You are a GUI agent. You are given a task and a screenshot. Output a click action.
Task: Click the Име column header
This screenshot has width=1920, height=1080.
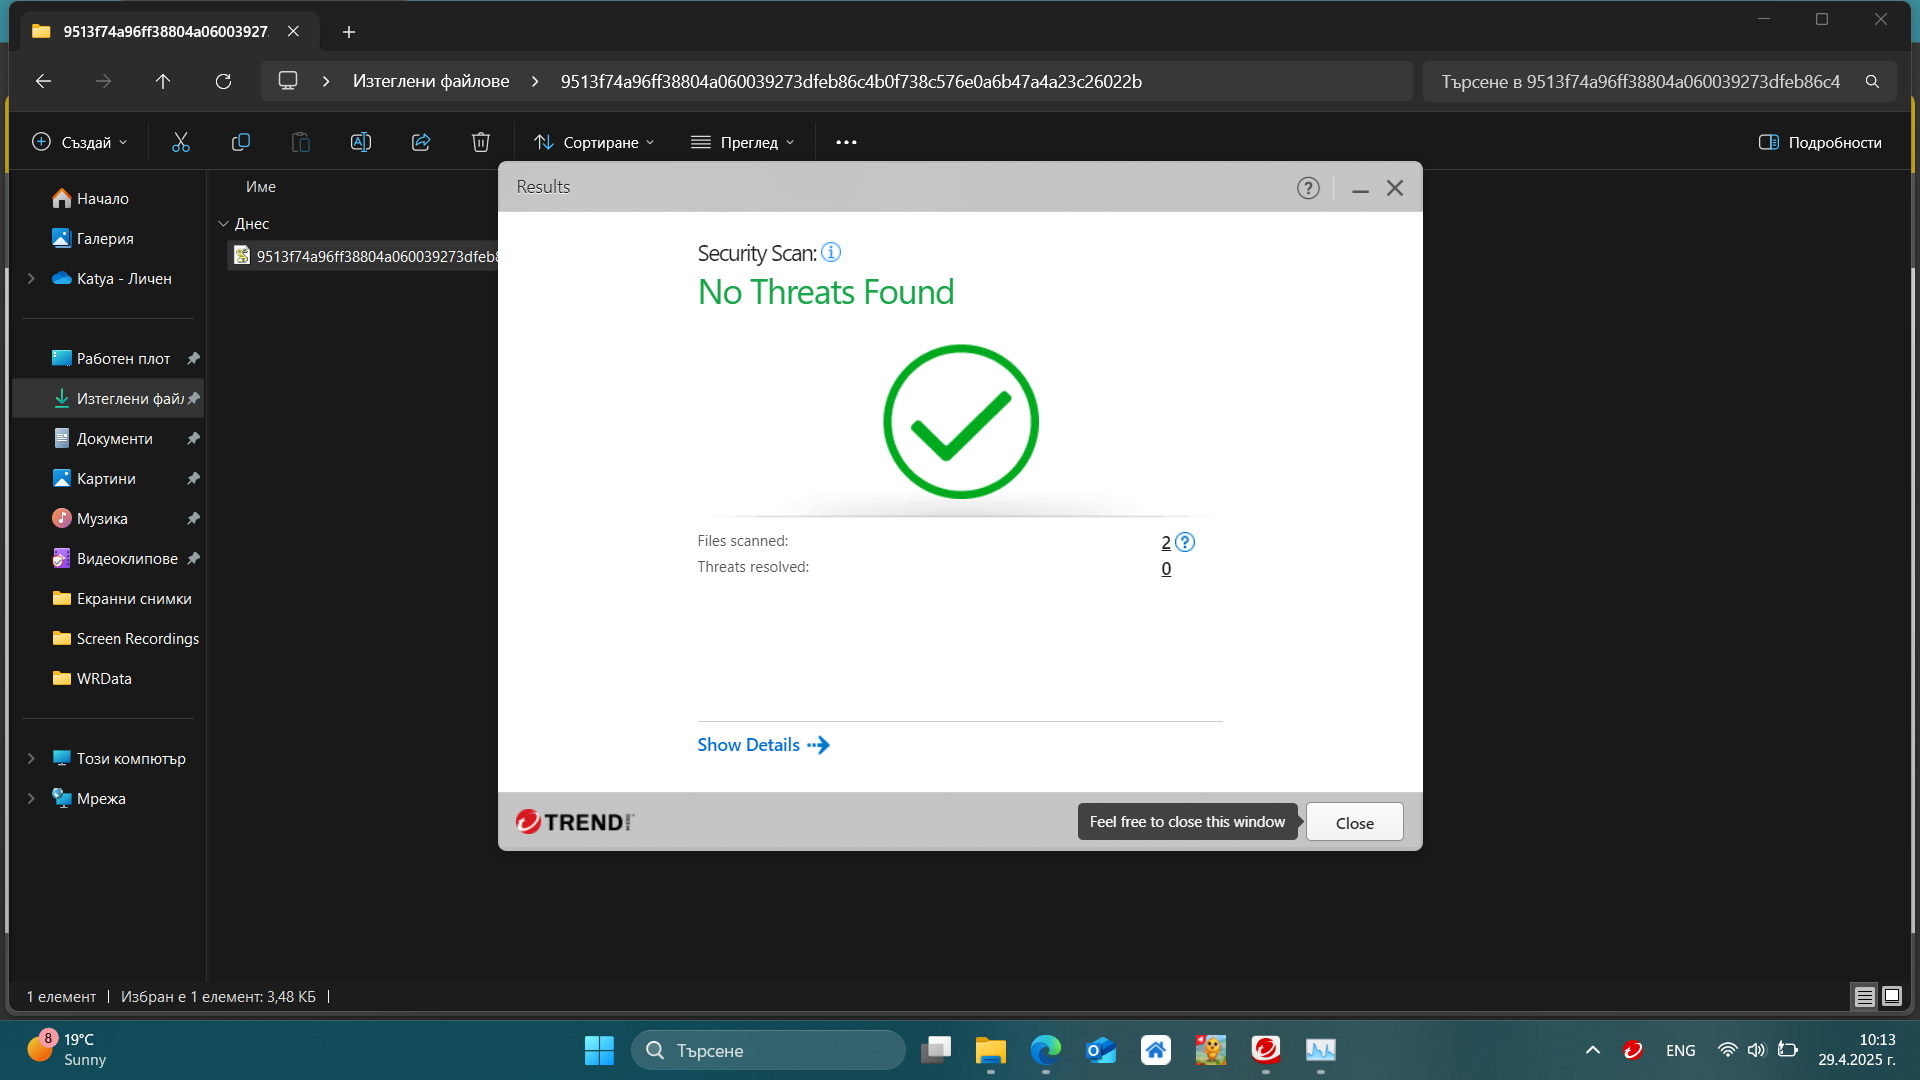261,187
